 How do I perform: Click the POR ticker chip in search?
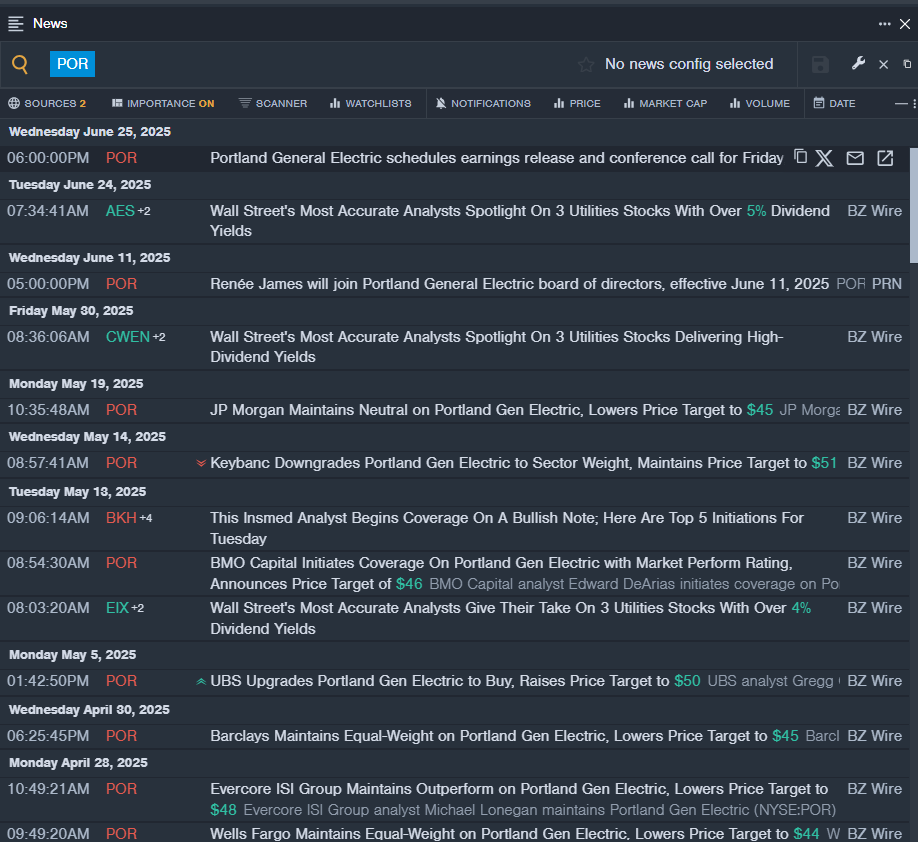(x=73, y=64)
